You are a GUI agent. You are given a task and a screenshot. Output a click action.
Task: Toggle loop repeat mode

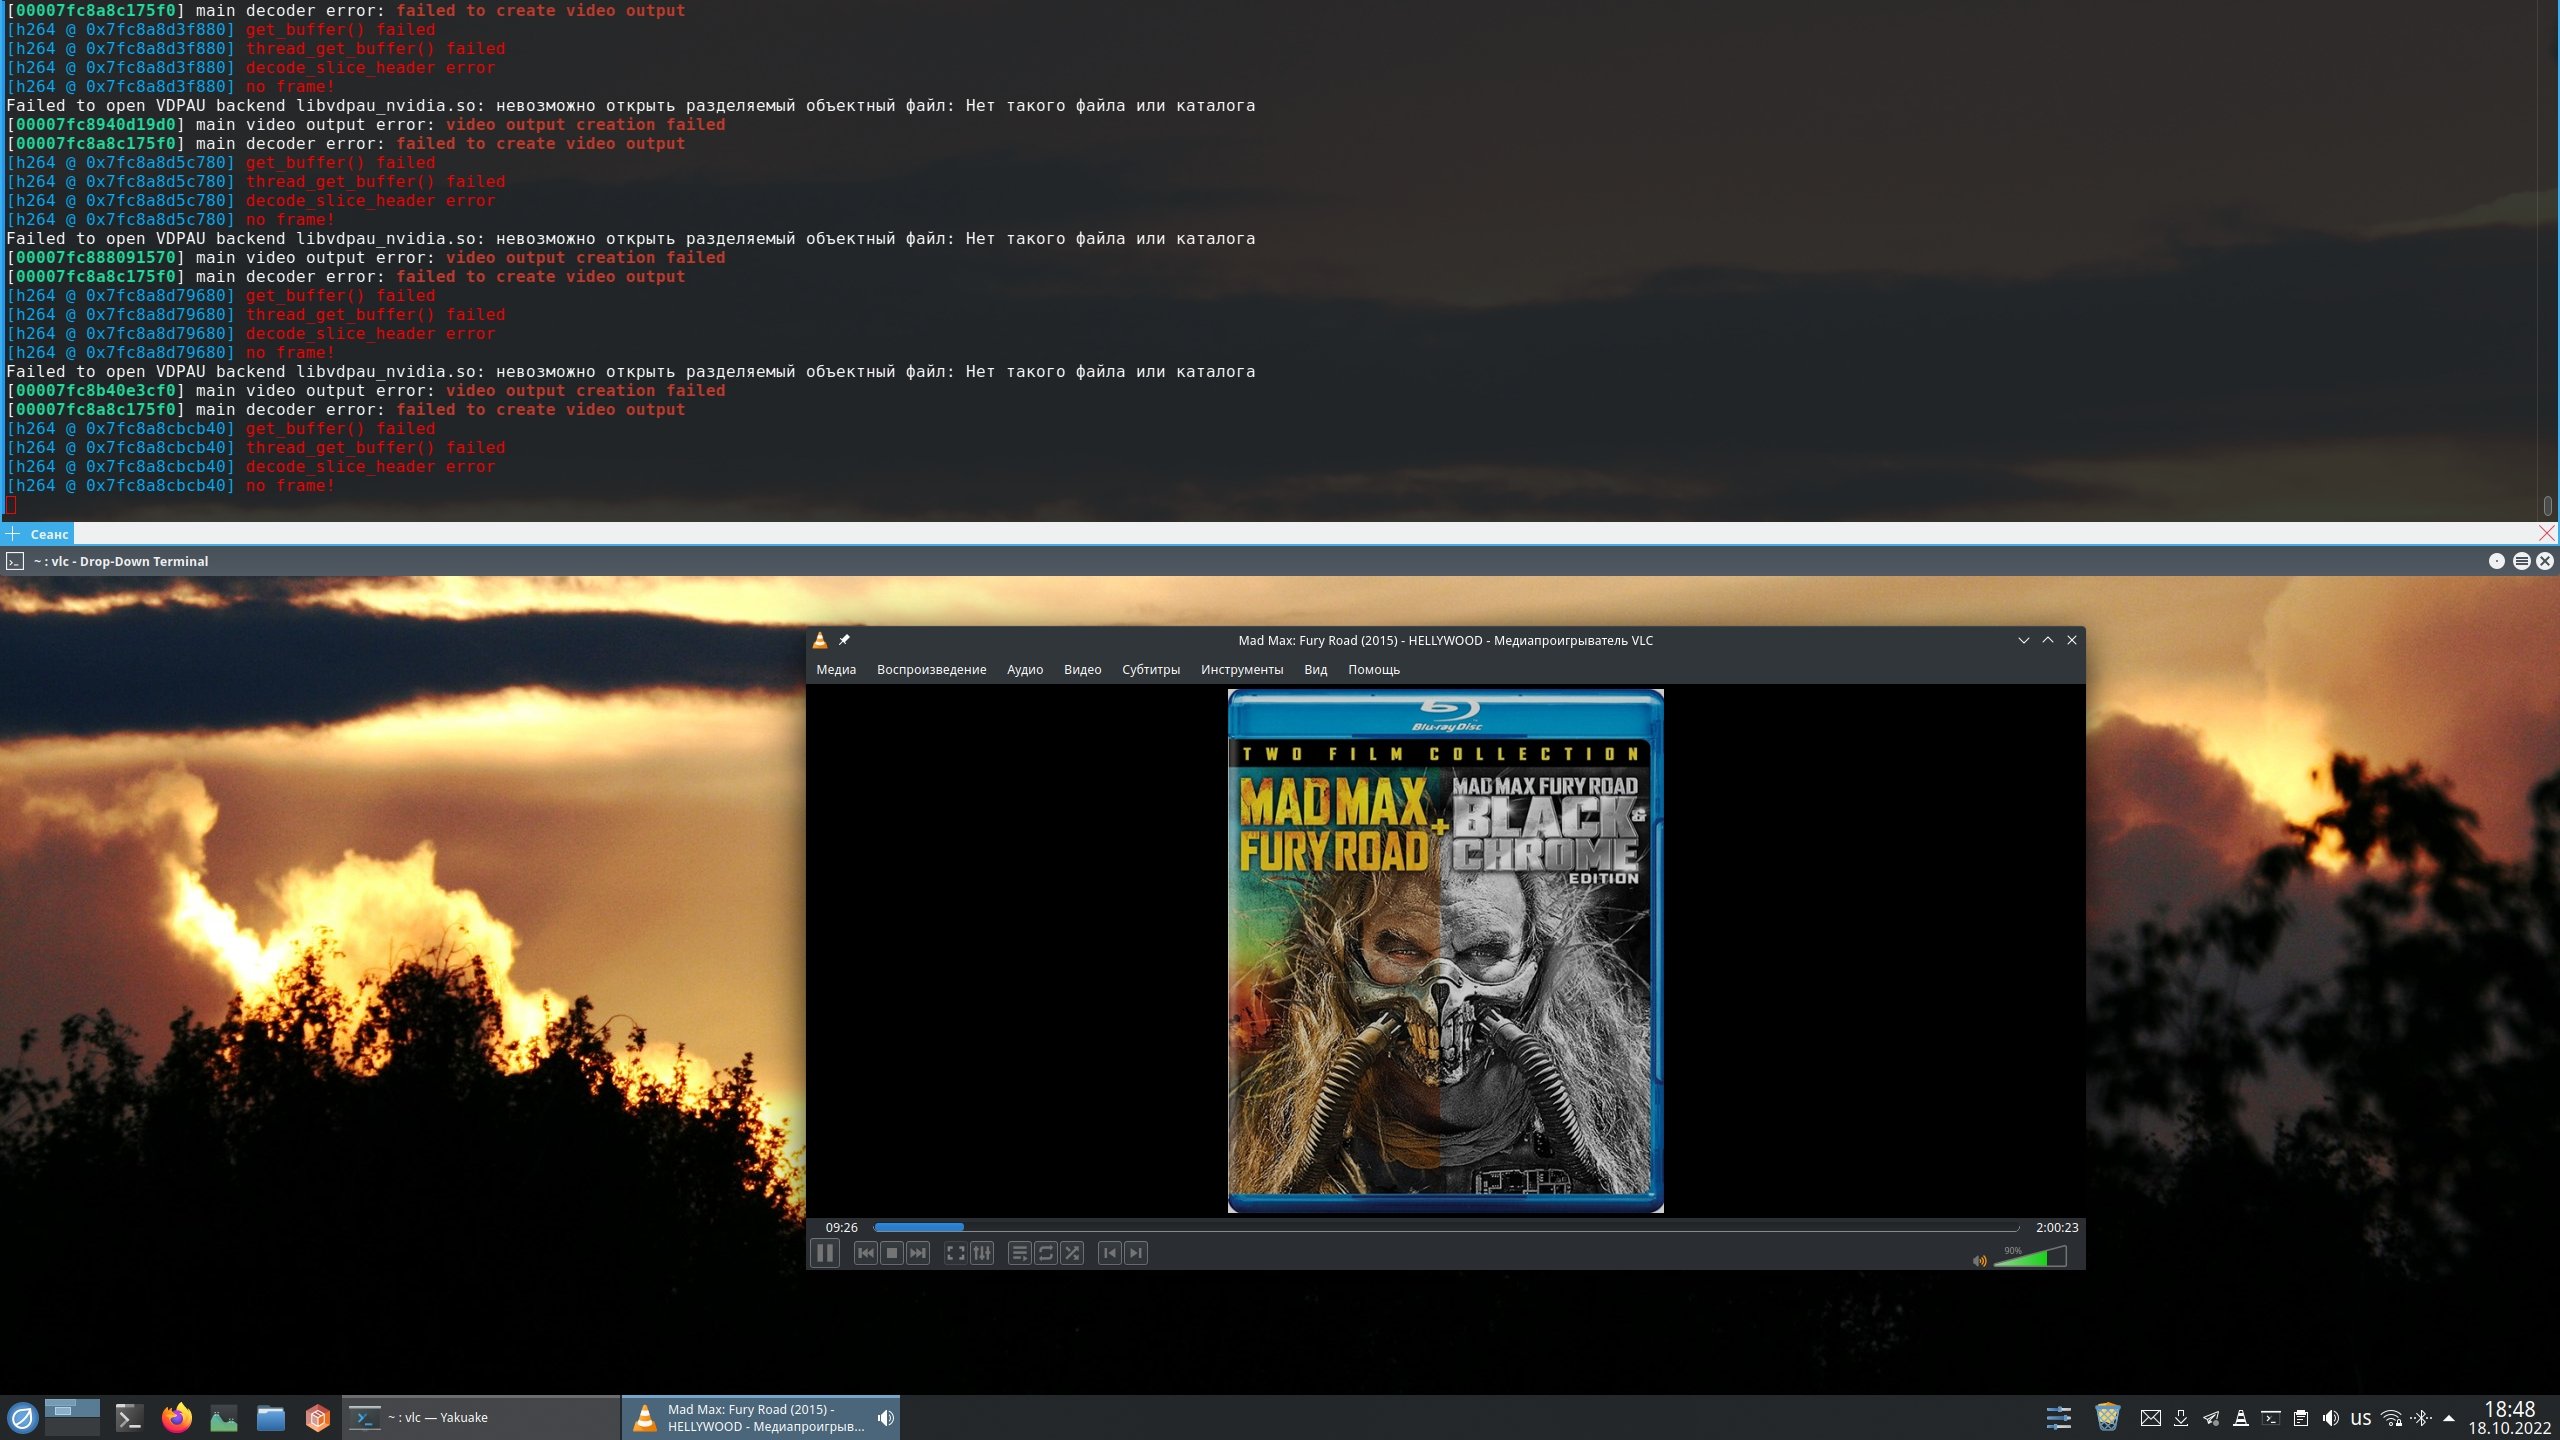(1046, 1253)
